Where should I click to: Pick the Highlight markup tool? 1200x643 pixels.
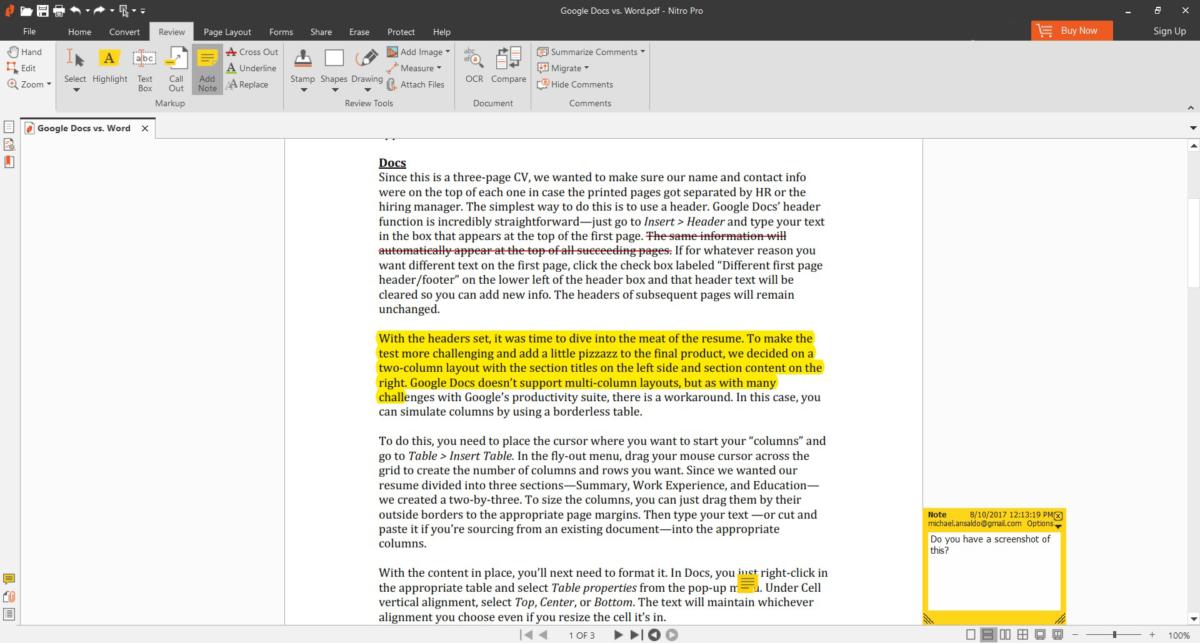[110, 66]
